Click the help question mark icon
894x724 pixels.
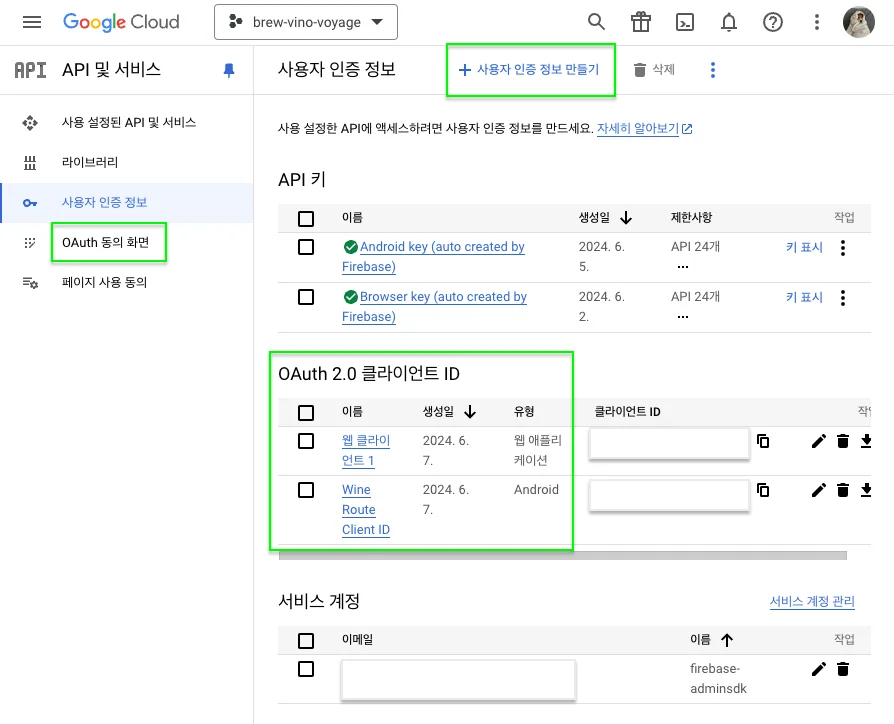coord(772,22)
